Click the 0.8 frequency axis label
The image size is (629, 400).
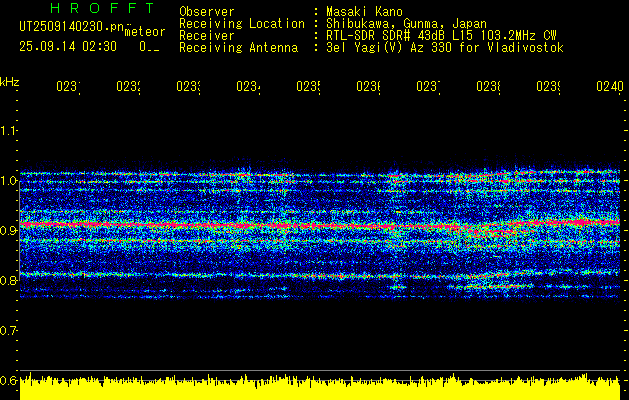tap(8, 280)
